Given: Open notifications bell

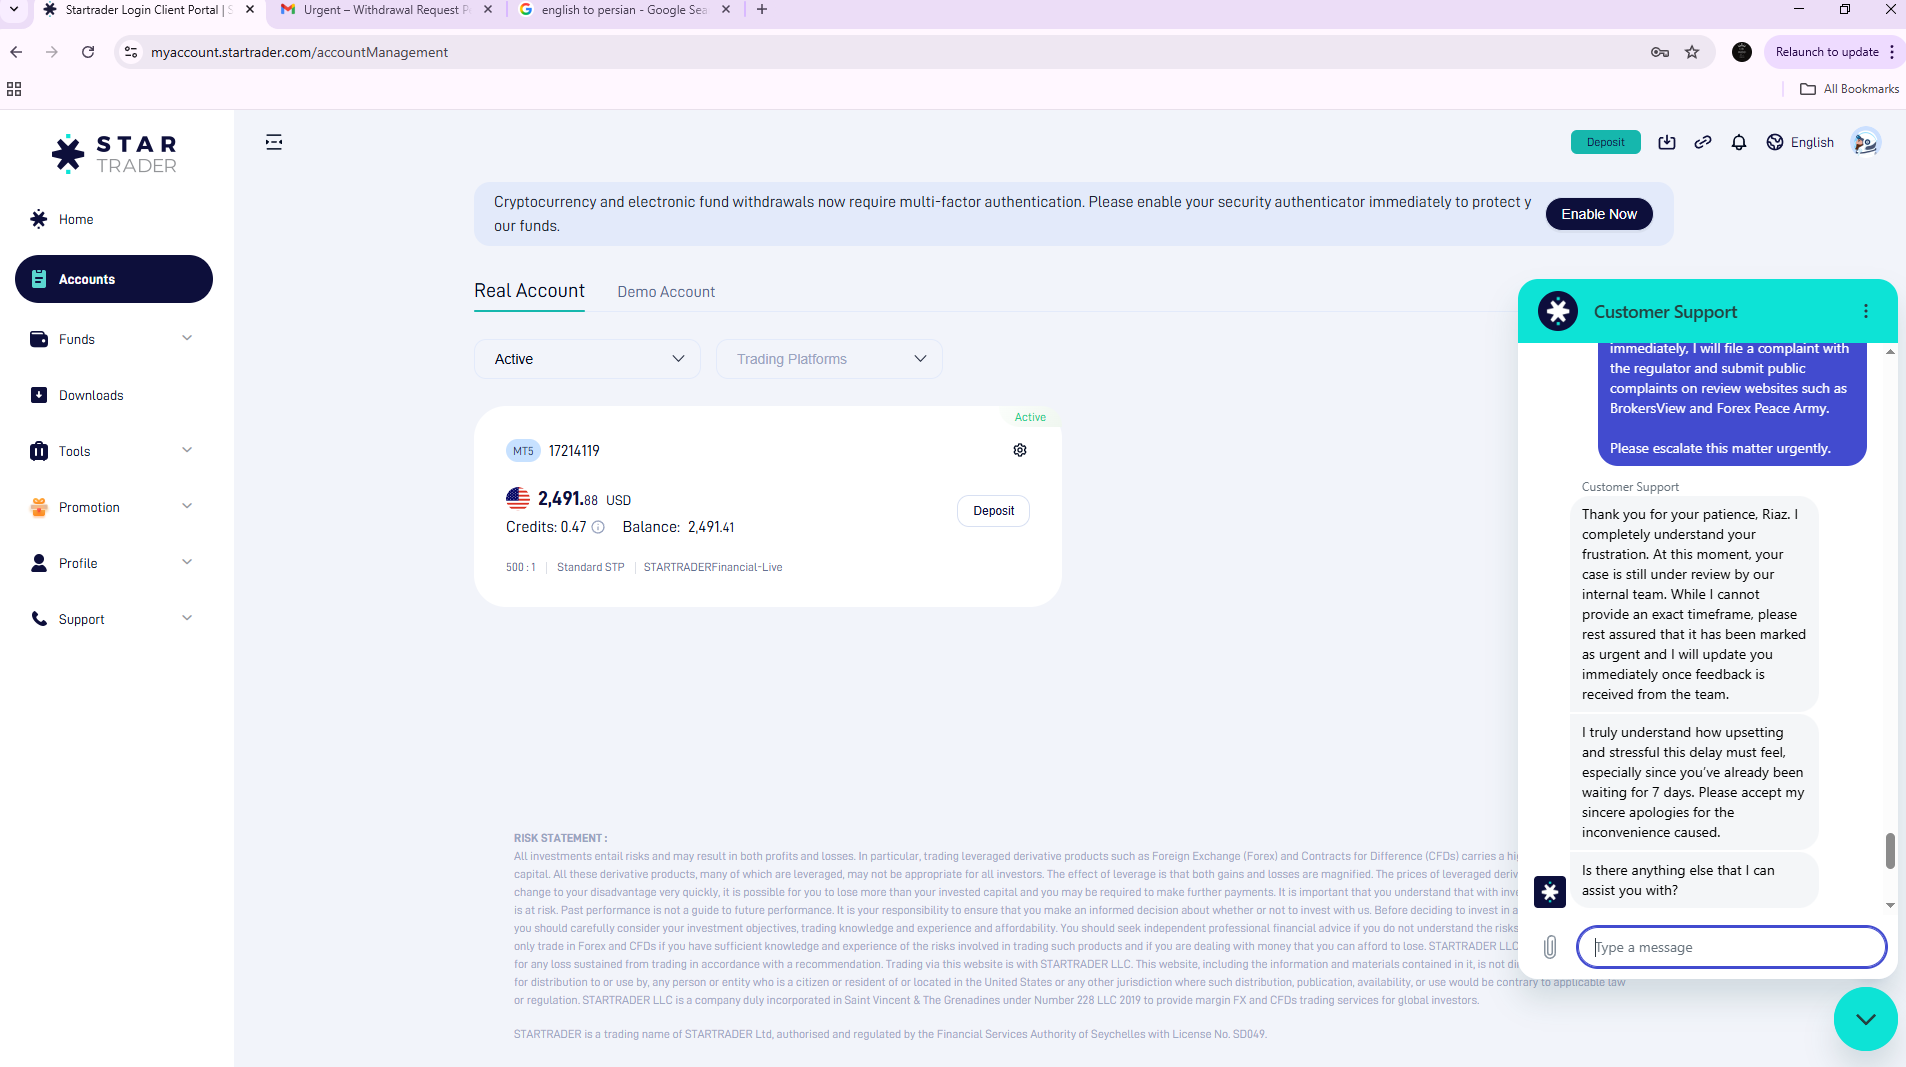Looking at the screenshot, I should click(1739, 142).
